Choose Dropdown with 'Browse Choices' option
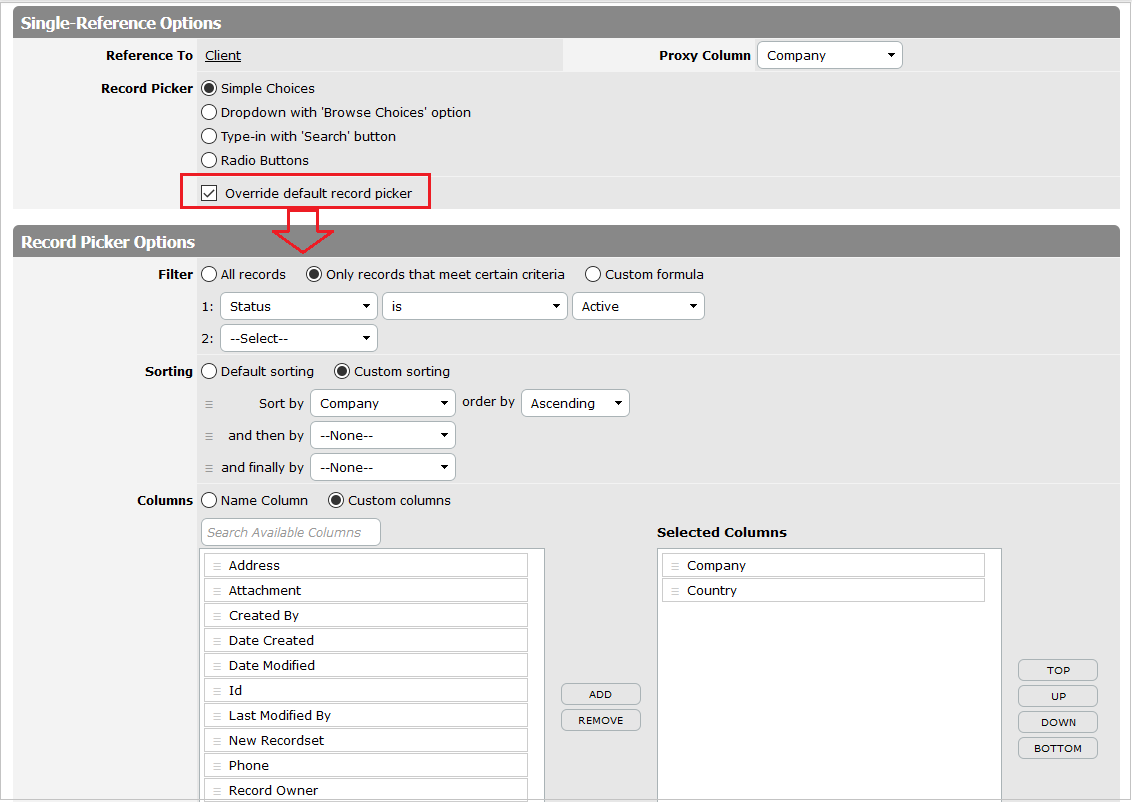1132x802 pixels. click(x=209, y=112)
